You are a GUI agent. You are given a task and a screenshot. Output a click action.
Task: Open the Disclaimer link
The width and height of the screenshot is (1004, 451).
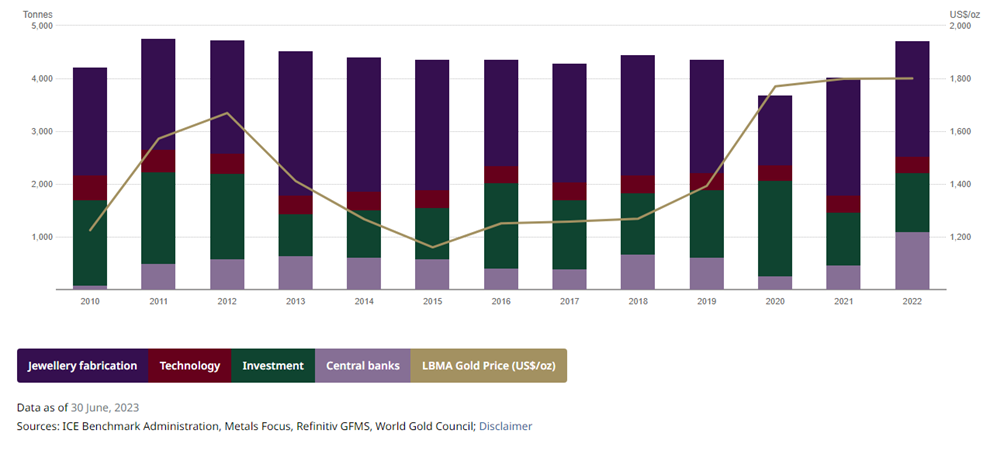505,426
